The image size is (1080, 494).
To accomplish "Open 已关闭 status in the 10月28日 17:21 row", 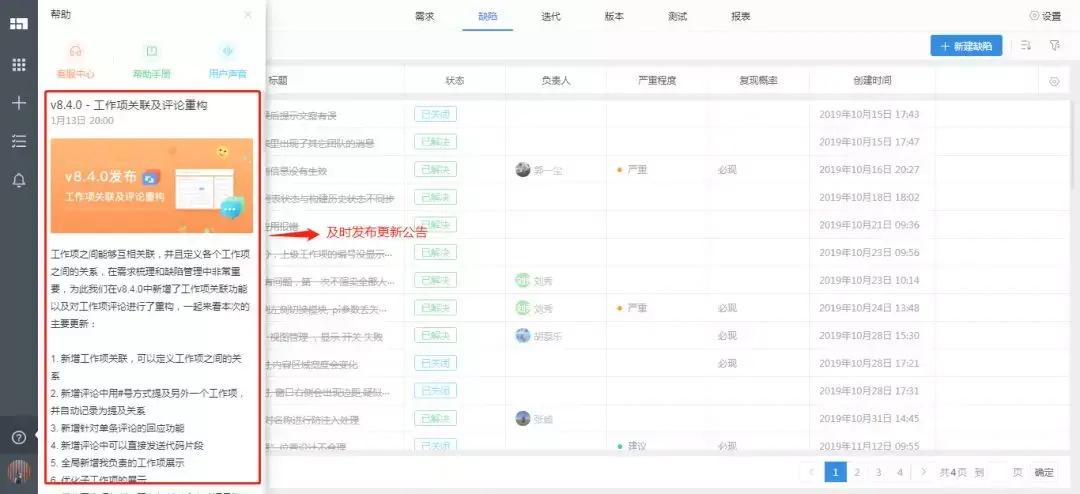I will (x=435, y=363).
